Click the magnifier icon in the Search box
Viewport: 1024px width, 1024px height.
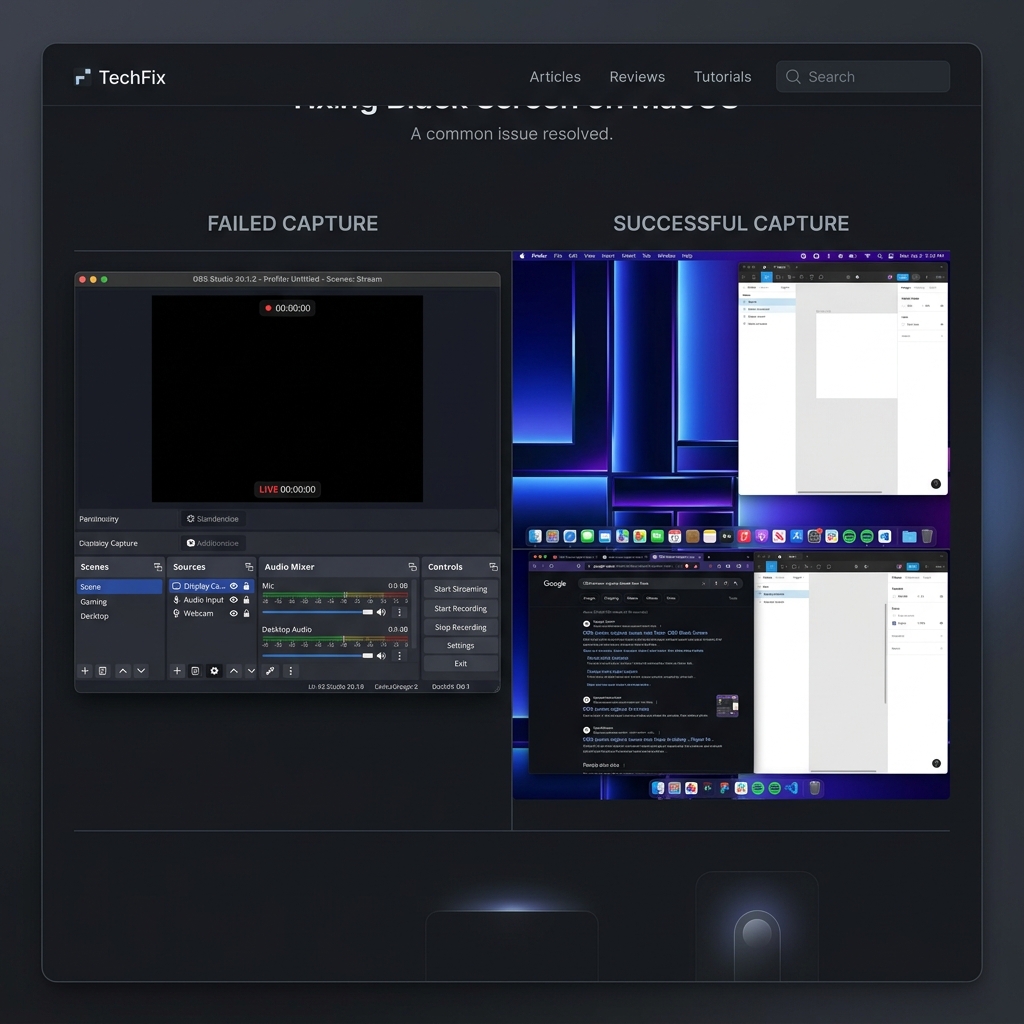793,76
